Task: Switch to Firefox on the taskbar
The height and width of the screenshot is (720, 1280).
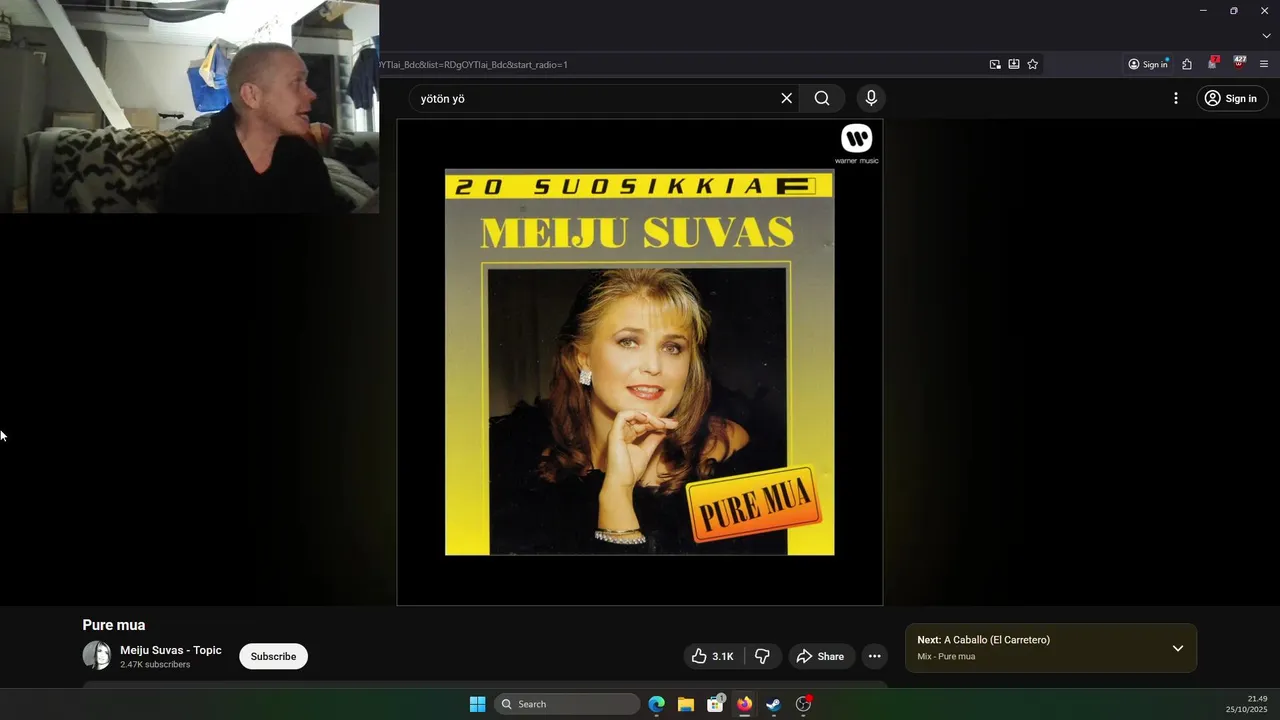Action: click(x=744, y=704)
